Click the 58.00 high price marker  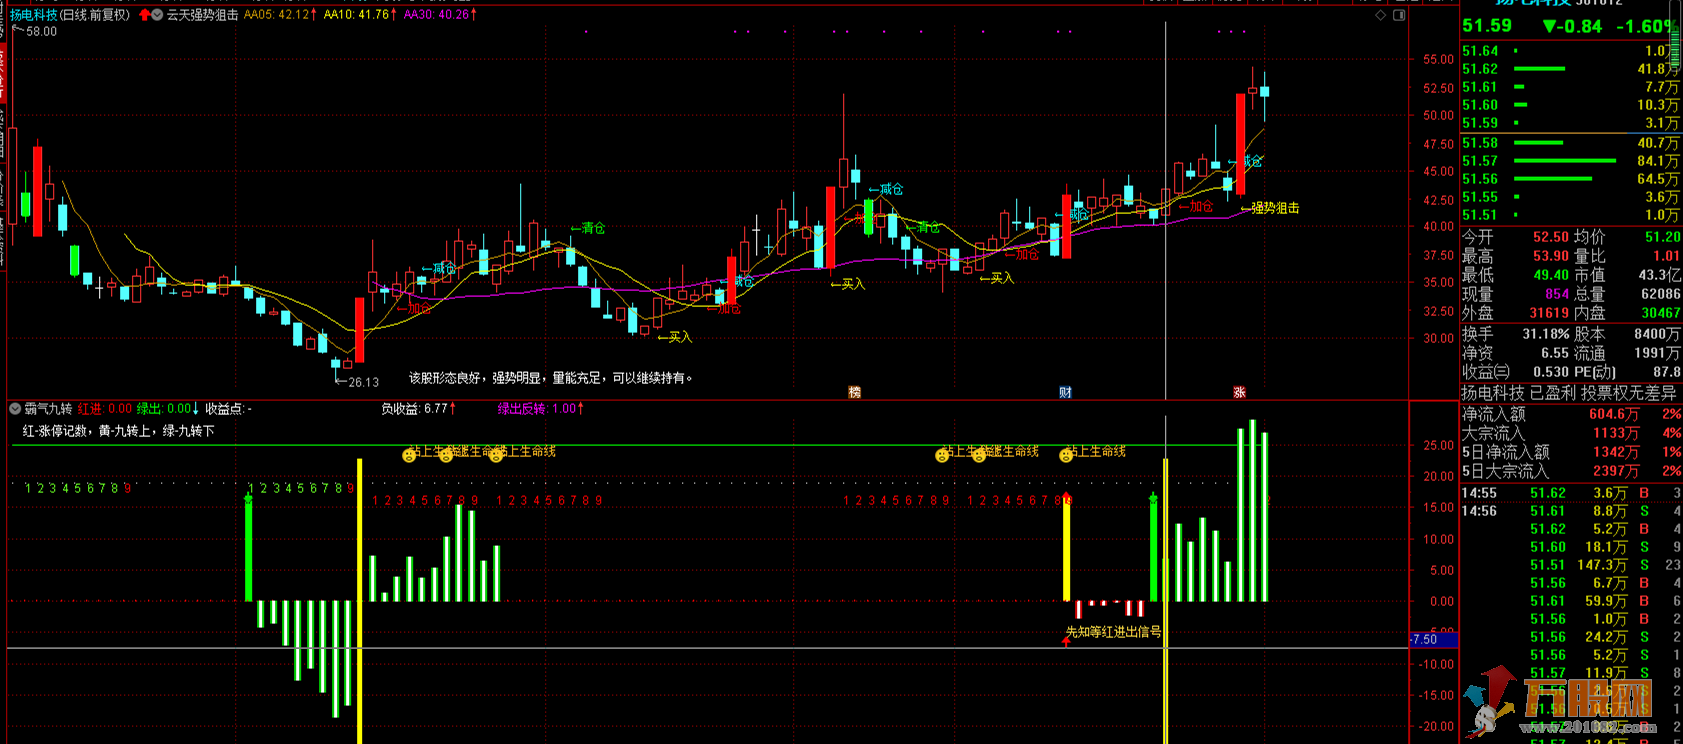[x=41, y=32]
